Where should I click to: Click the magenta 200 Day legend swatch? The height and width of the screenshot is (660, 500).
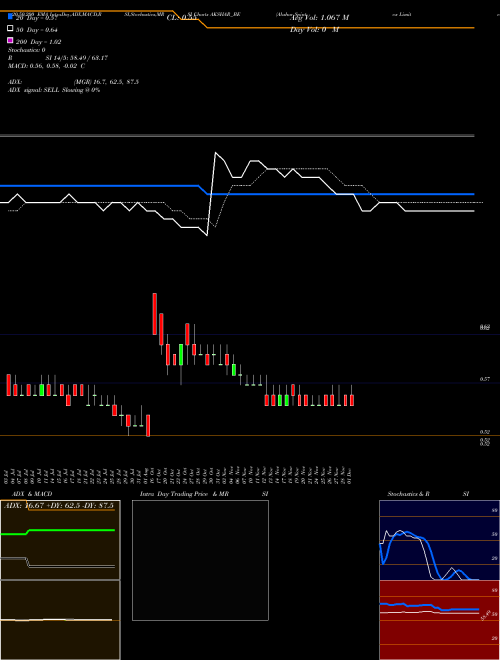(10, 41)
